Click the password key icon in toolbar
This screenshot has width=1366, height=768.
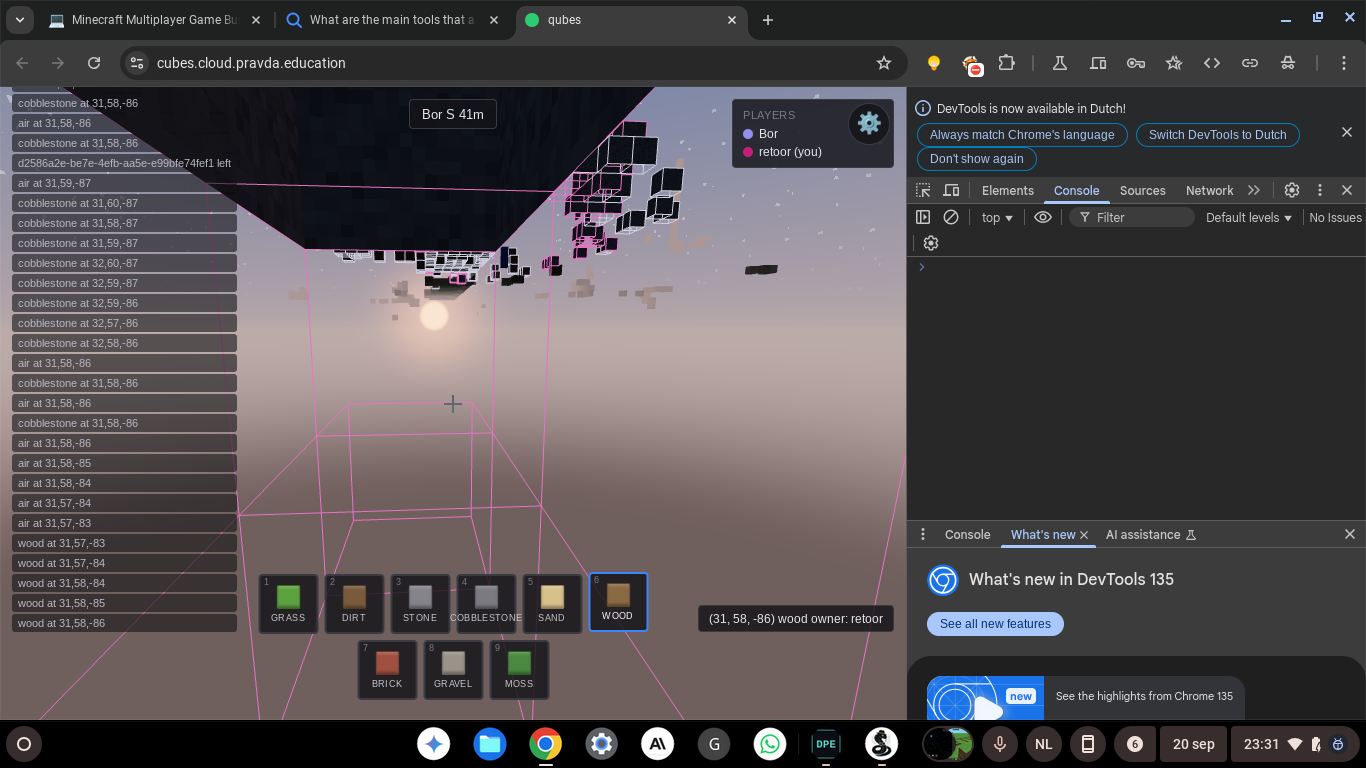[1136, 63]
